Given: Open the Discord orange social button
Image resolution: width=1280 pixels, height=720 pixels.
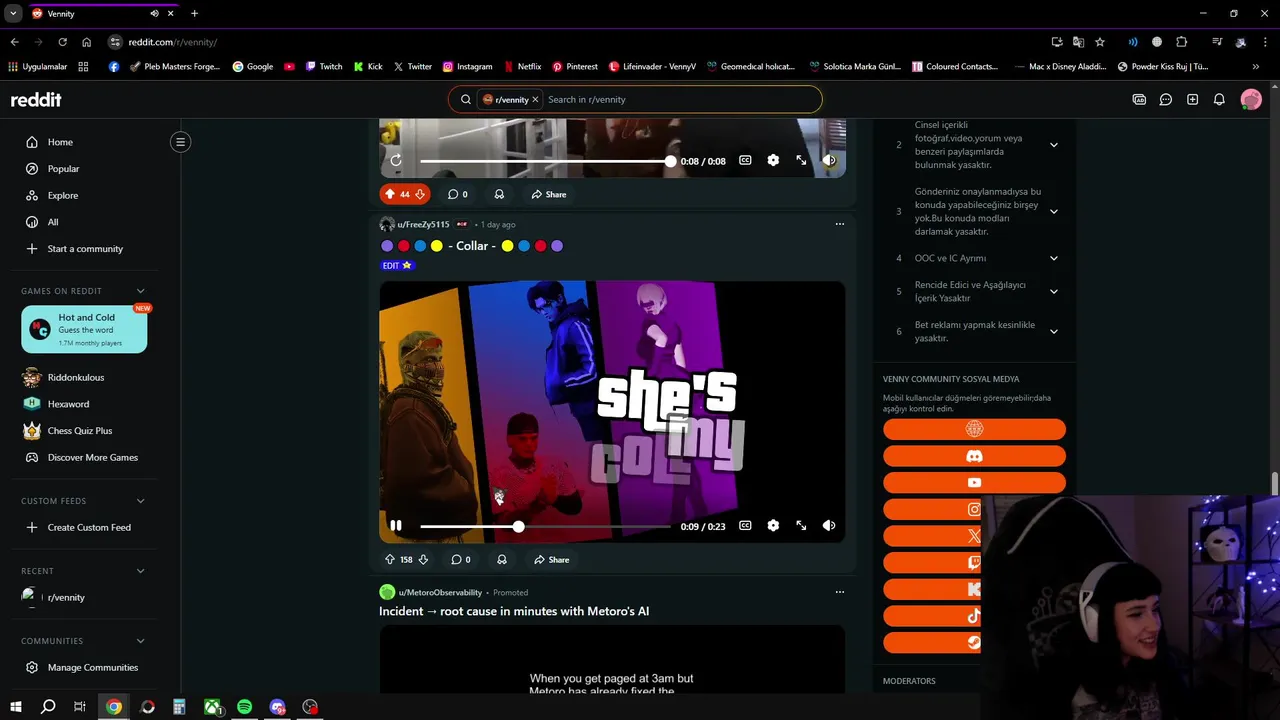Looking at the screenshot, I should (974, 456).
